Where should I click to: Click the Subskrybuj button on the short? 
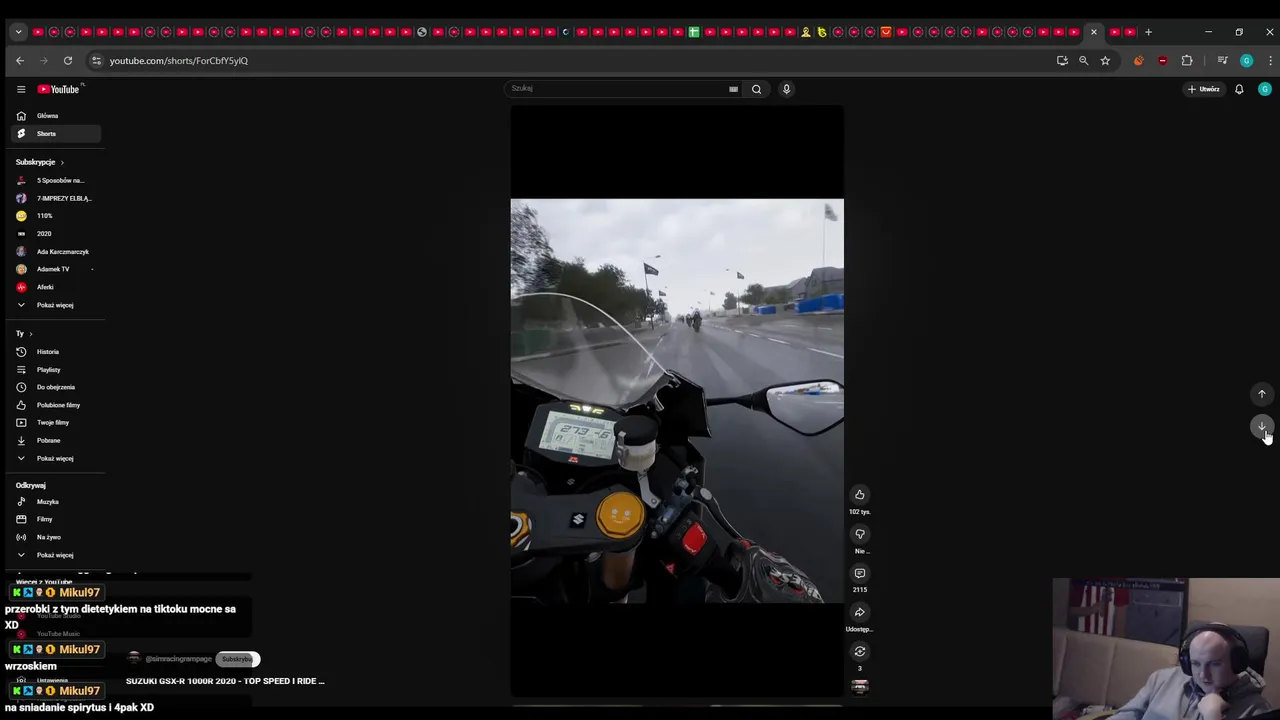[238, 659]
